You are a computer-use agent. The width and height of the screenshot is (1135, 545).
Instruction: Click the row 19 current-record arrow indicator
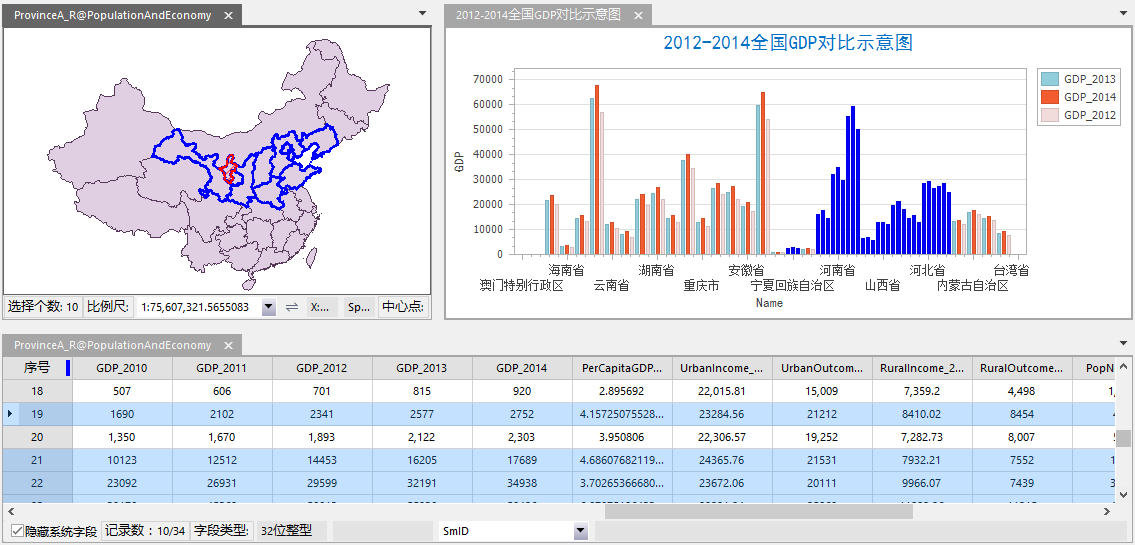point(10,413)
